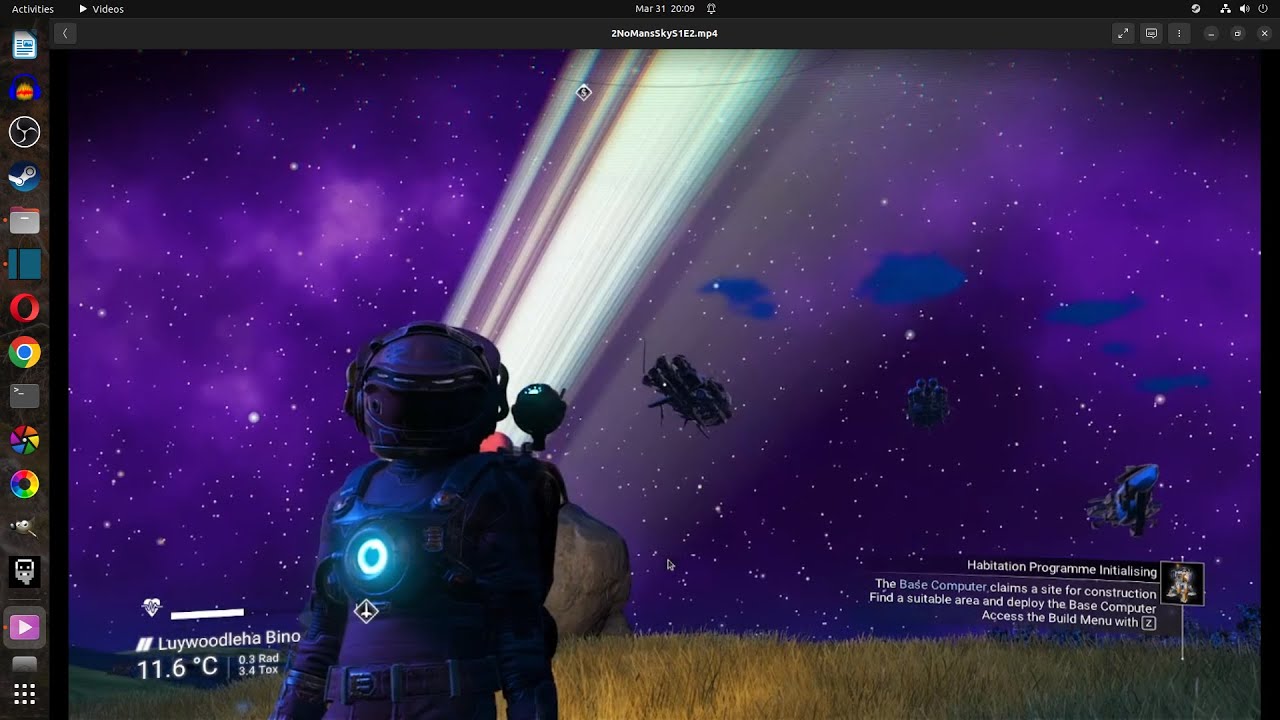1280x720 pixels.
Task: Minimize the Videos window
Action: pos(1211,33)
